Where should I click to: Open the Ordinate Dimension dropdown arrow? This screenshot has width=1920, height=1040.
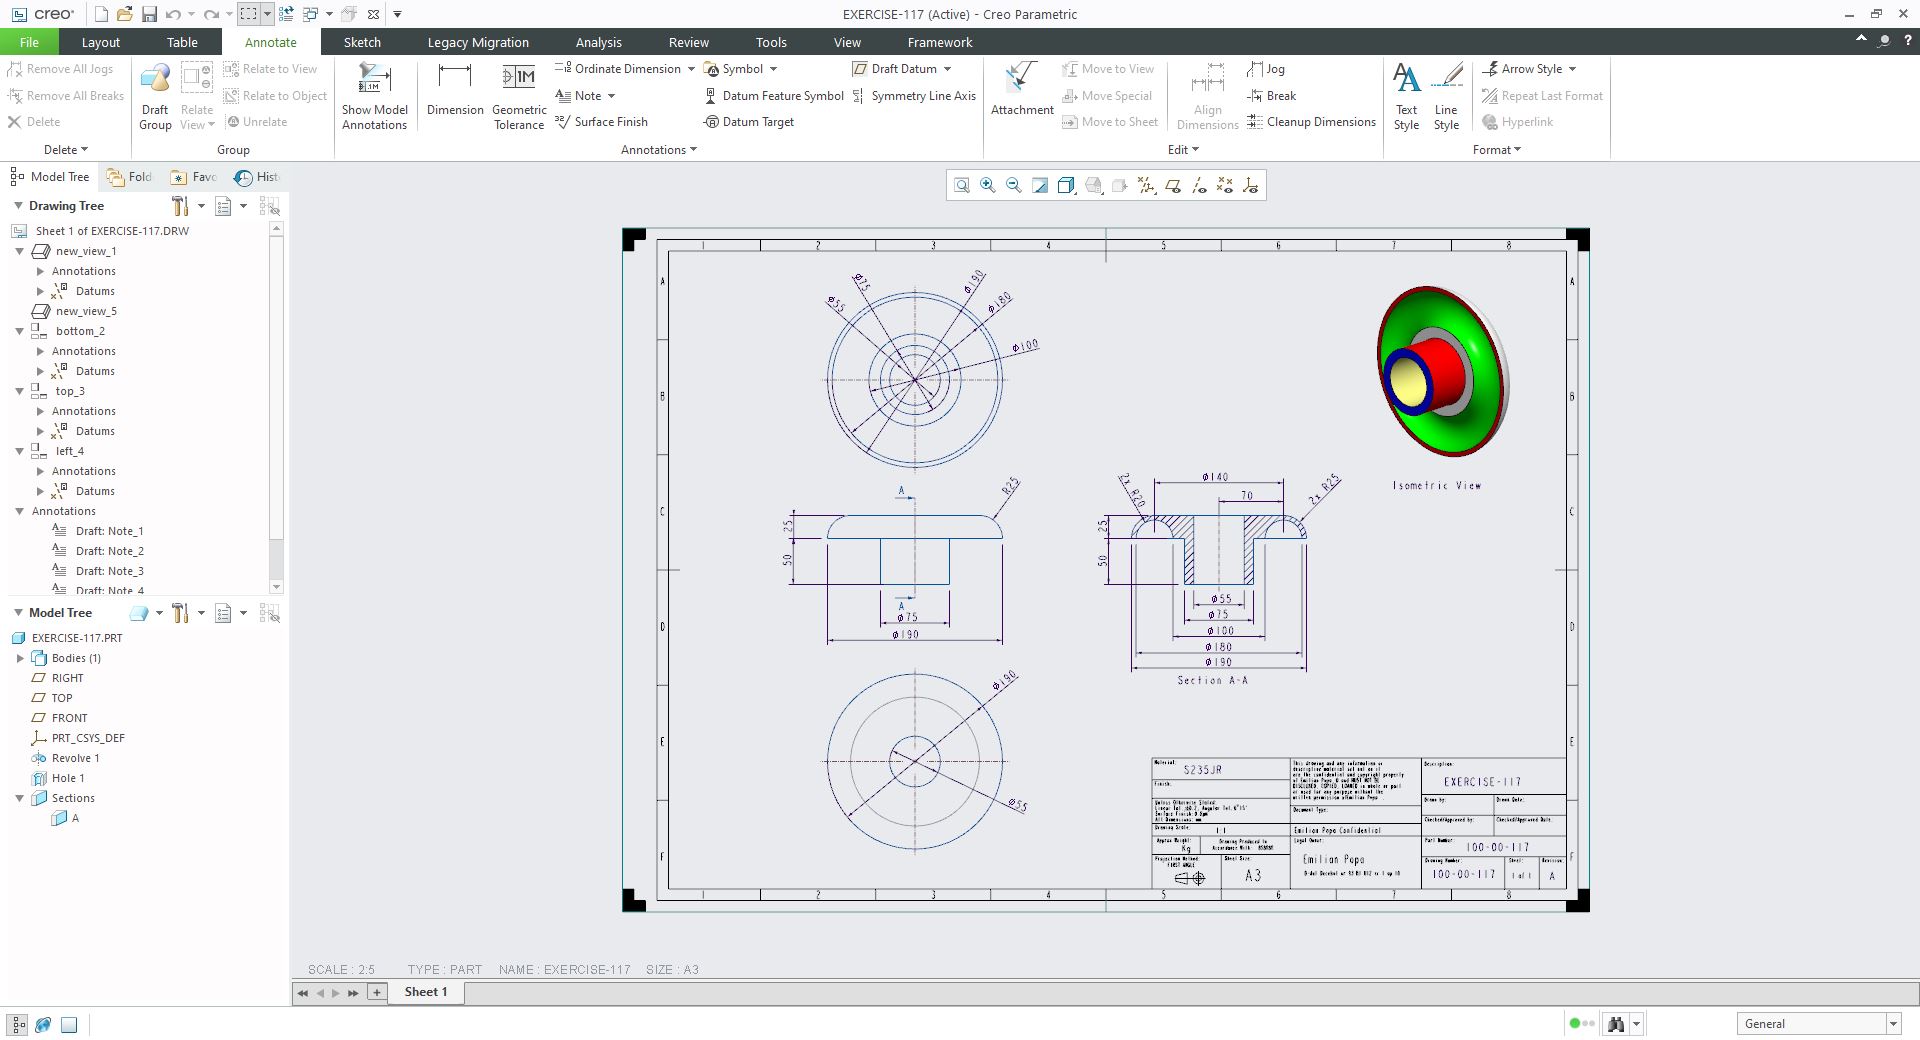[x=691, y=69]
